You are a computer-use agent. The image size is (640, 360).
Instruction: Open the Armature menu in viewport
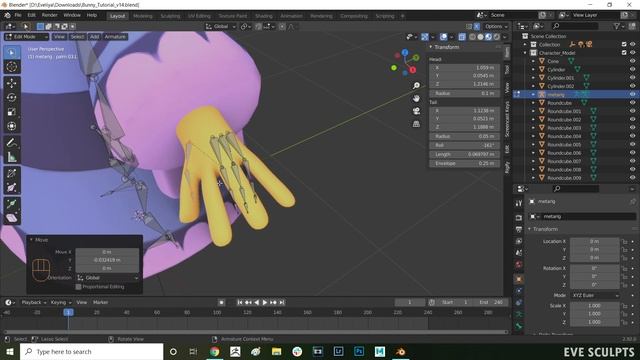tap(115, 37)
